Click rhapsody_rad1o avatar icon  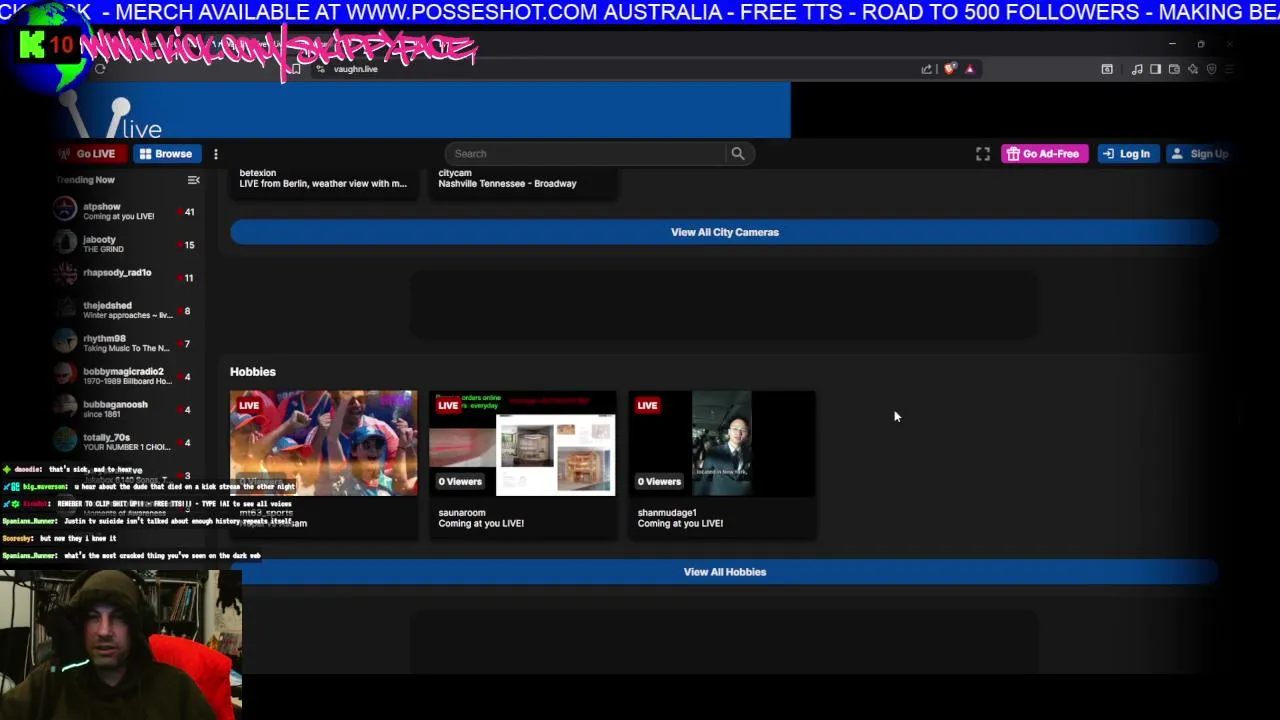pos(65,274)
